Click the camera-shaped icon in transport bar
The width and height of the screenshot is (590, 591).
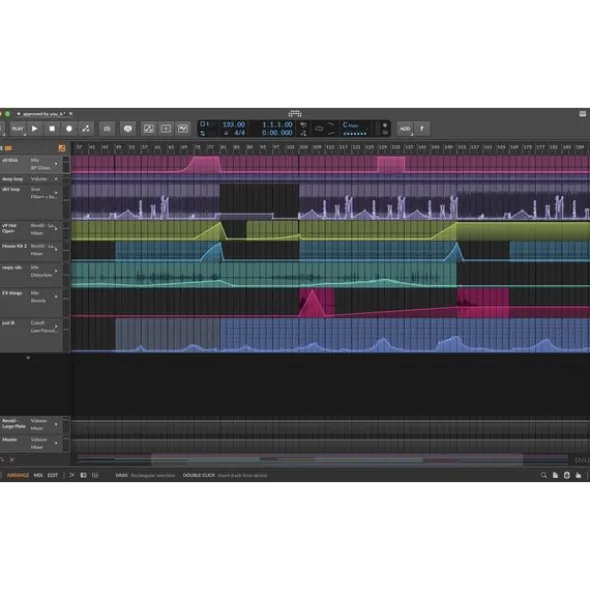point(107,129)
